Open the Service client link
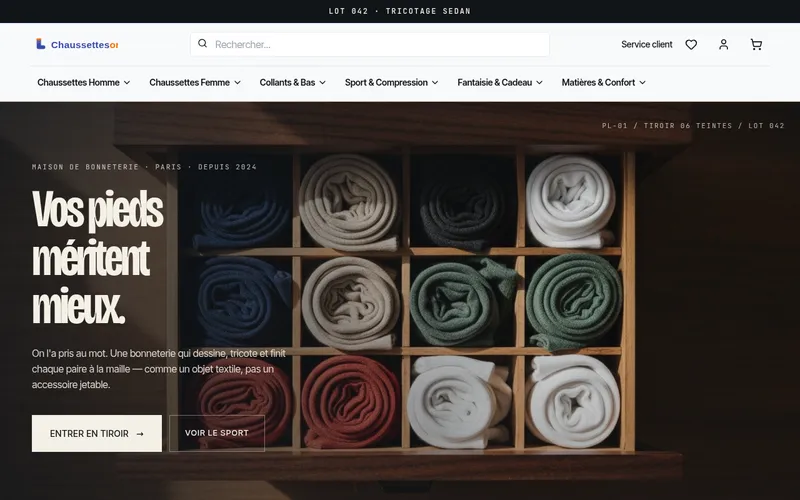 (x=646, y=44)
